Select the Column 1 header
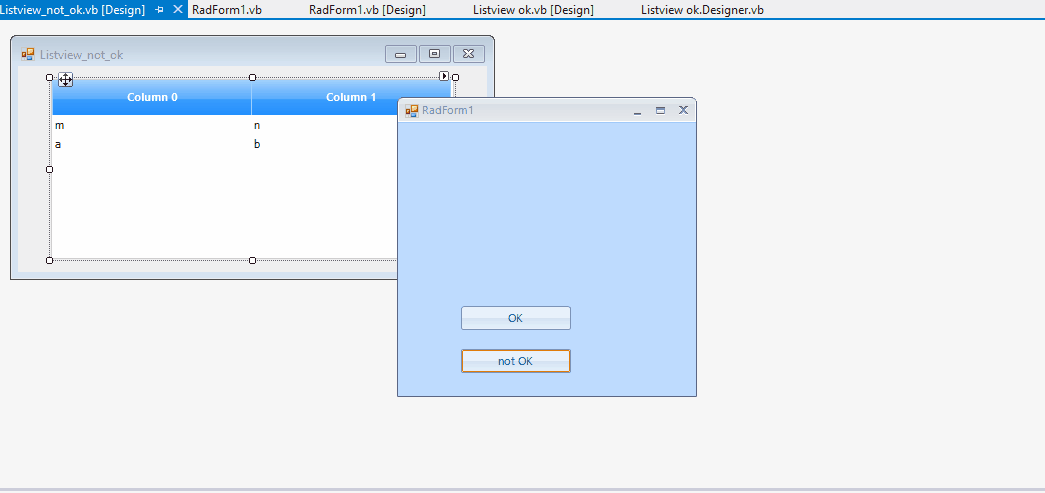Viewport: 1045px width, 493px height. 325,97
